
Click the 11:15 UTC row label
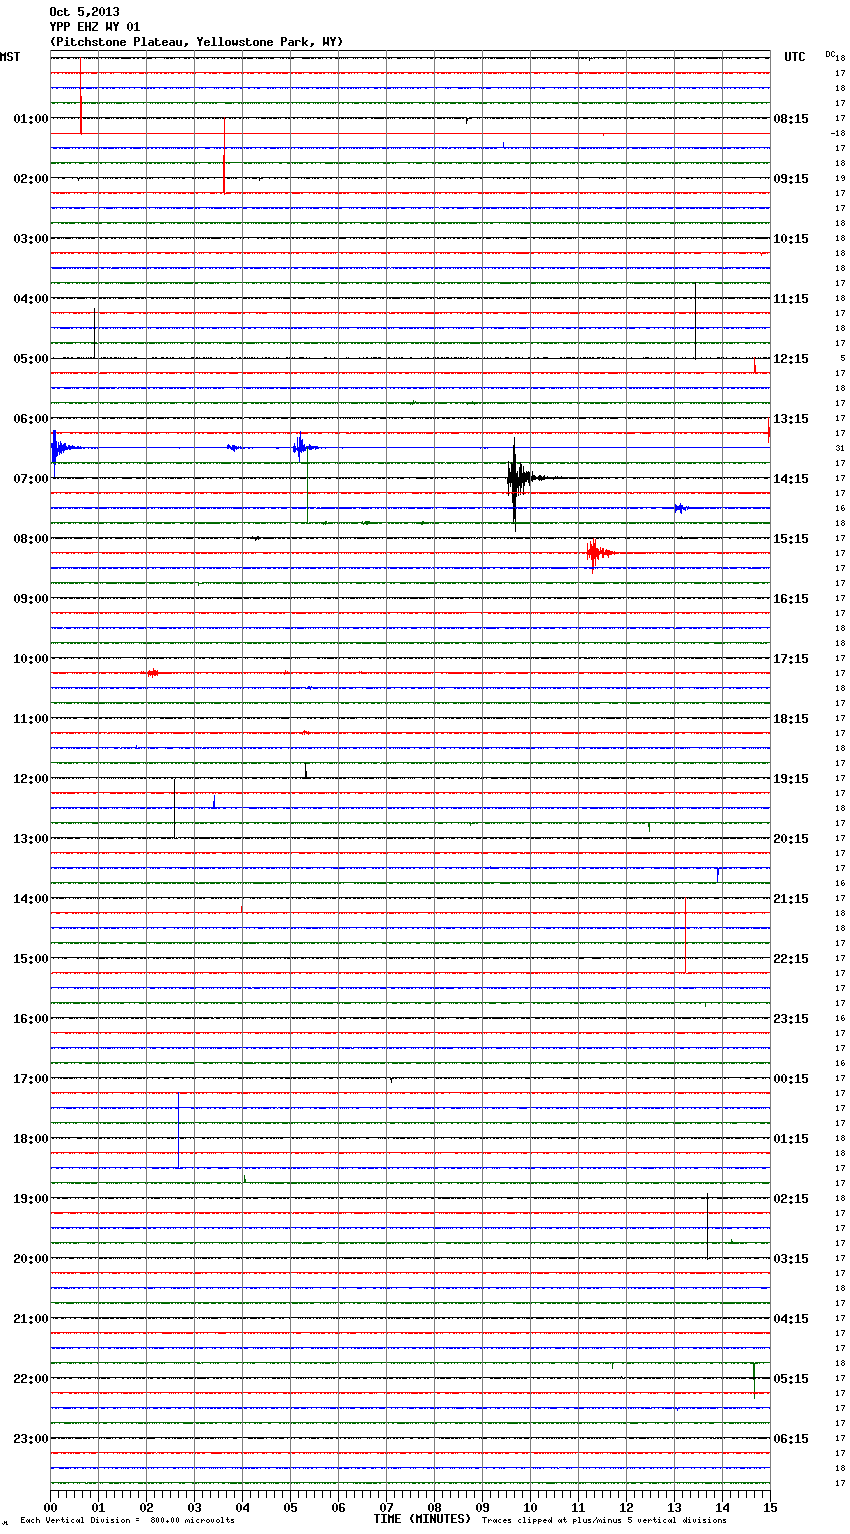coord(791,299)
